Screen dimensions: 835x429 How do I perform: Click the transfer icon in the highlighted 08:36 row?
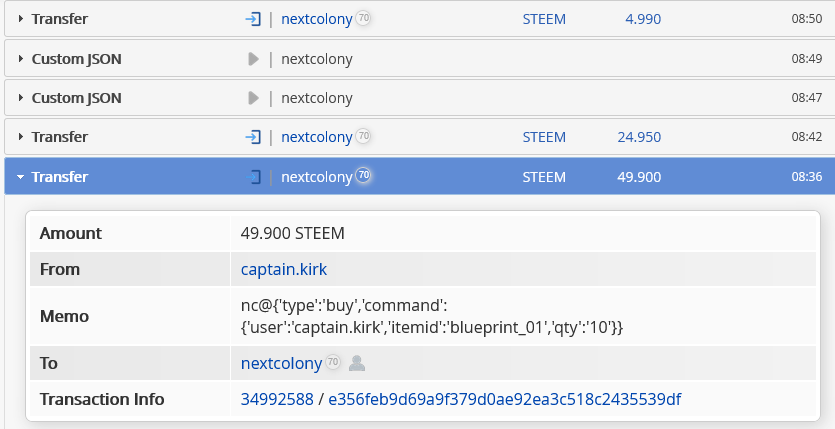254,177
